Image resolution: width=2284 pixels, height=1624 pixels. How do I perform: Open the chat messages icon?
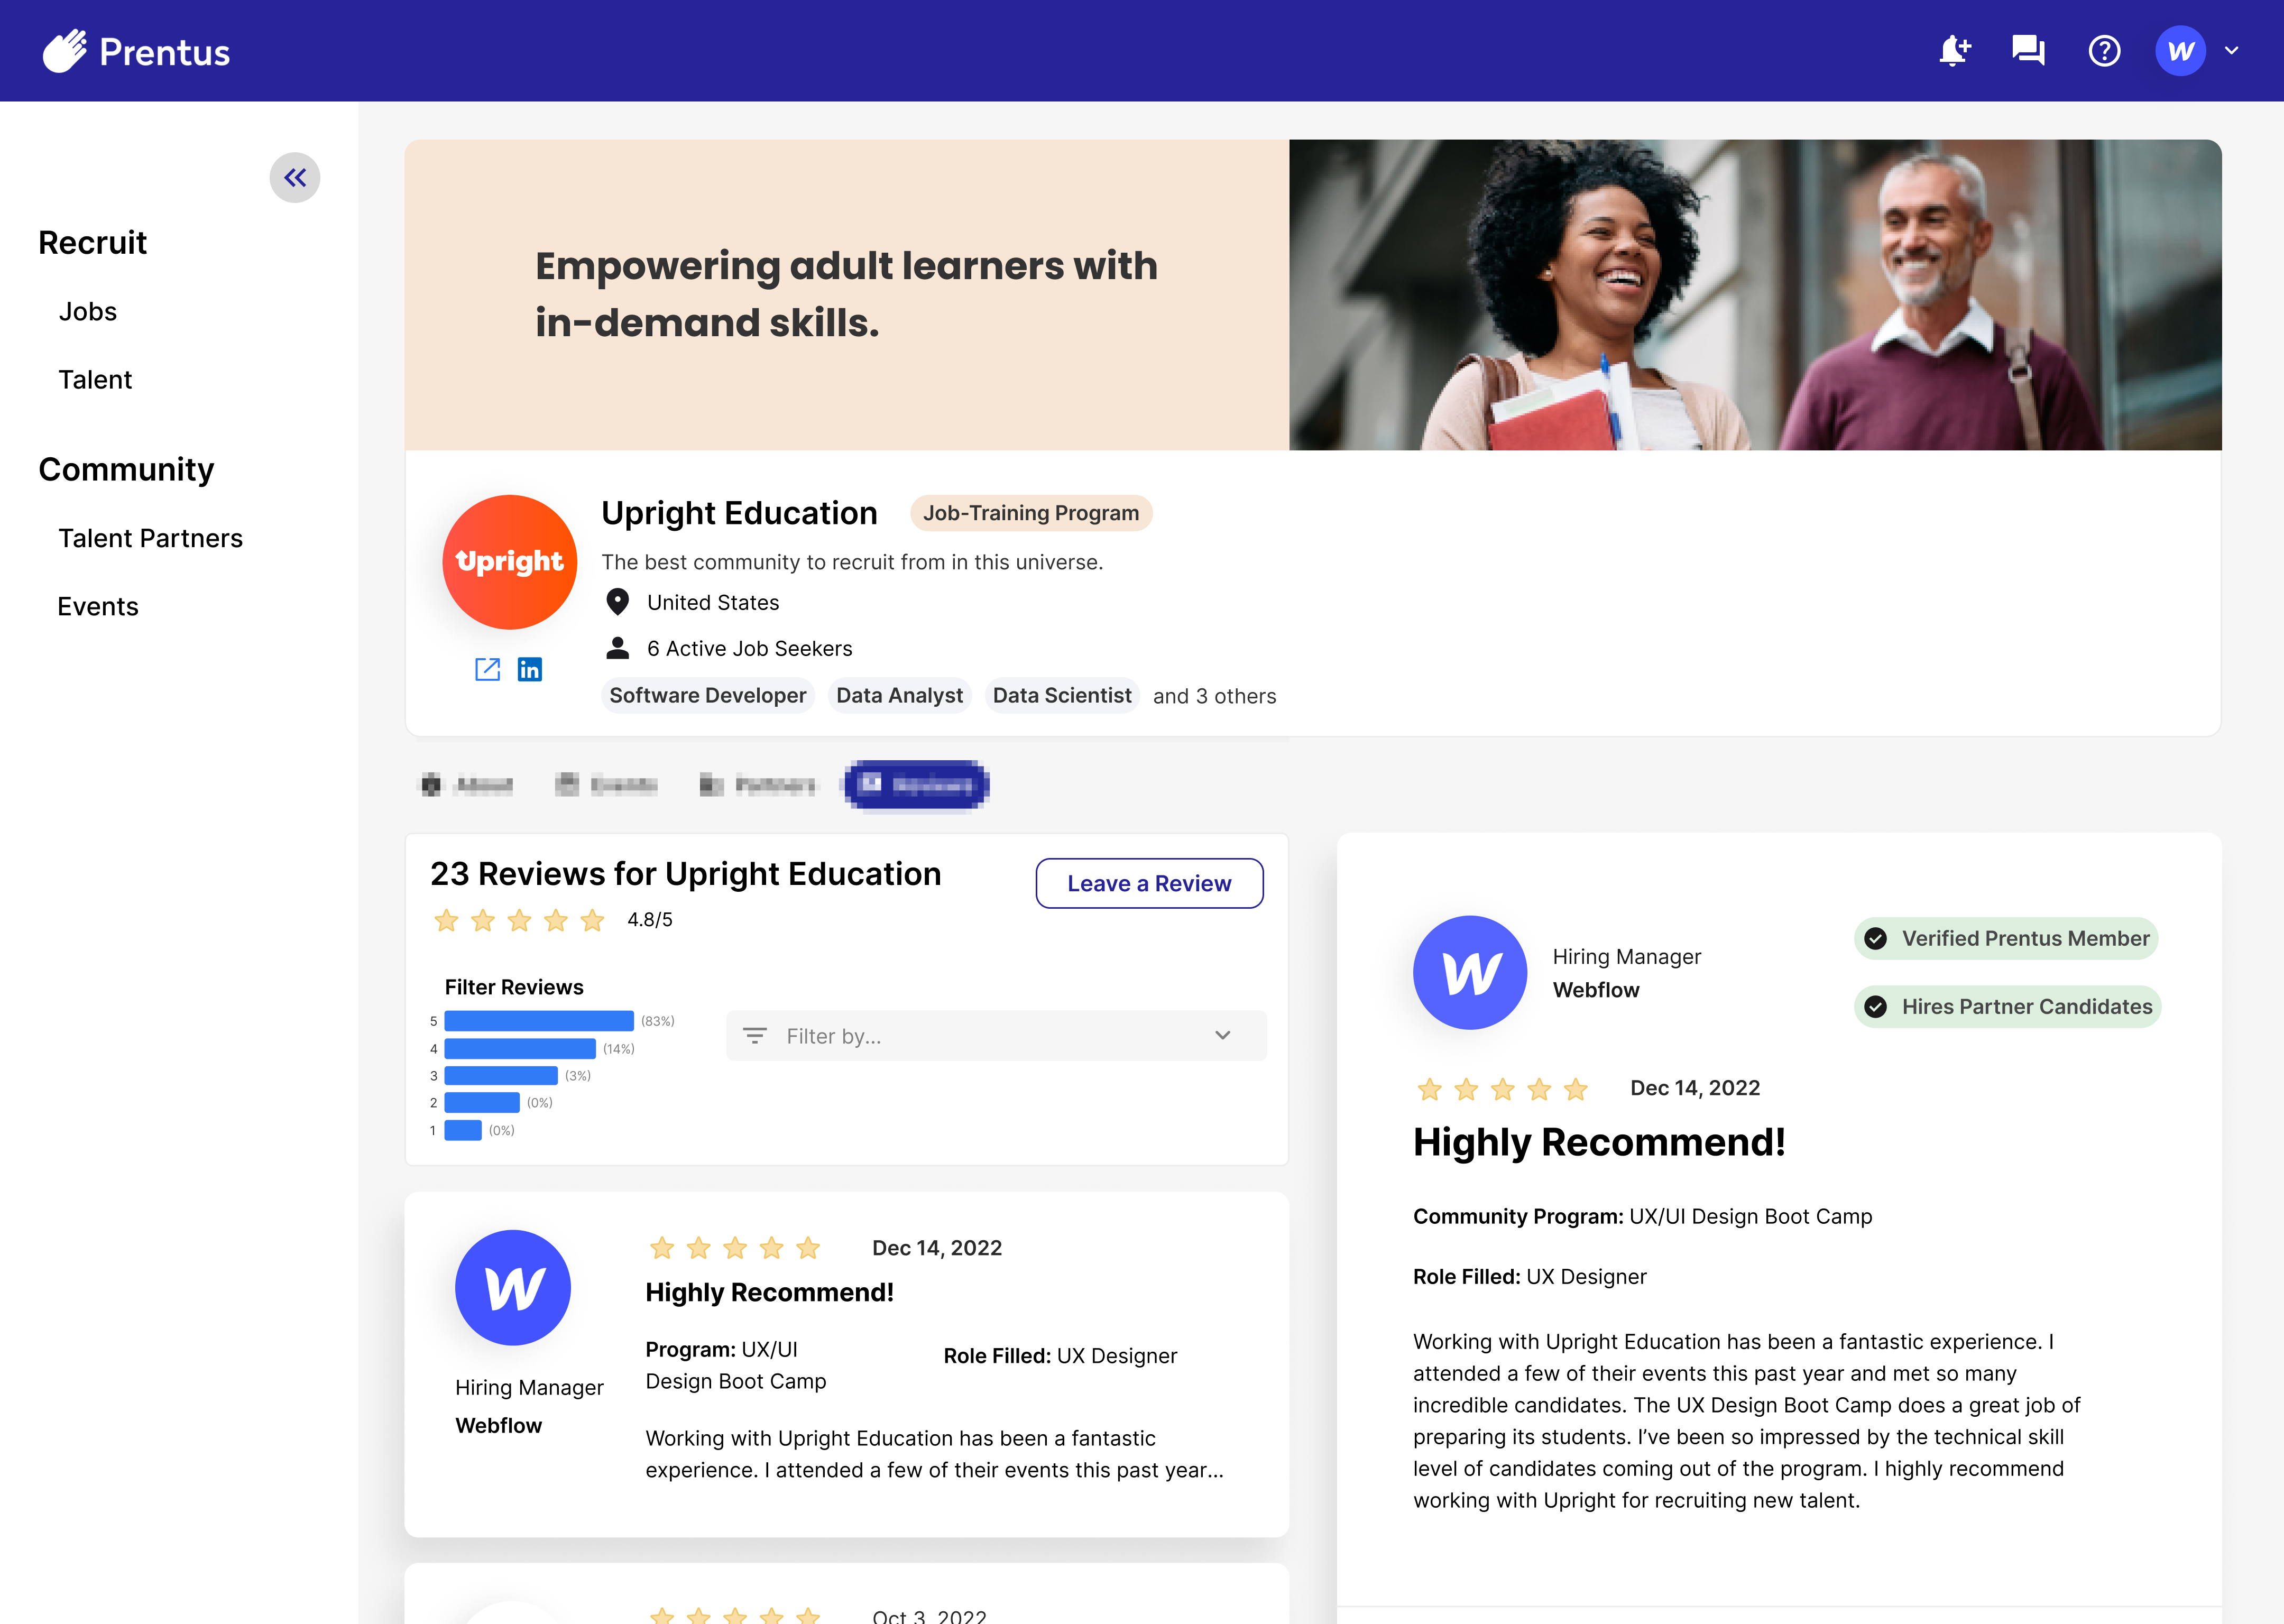tap(2028, 50)
